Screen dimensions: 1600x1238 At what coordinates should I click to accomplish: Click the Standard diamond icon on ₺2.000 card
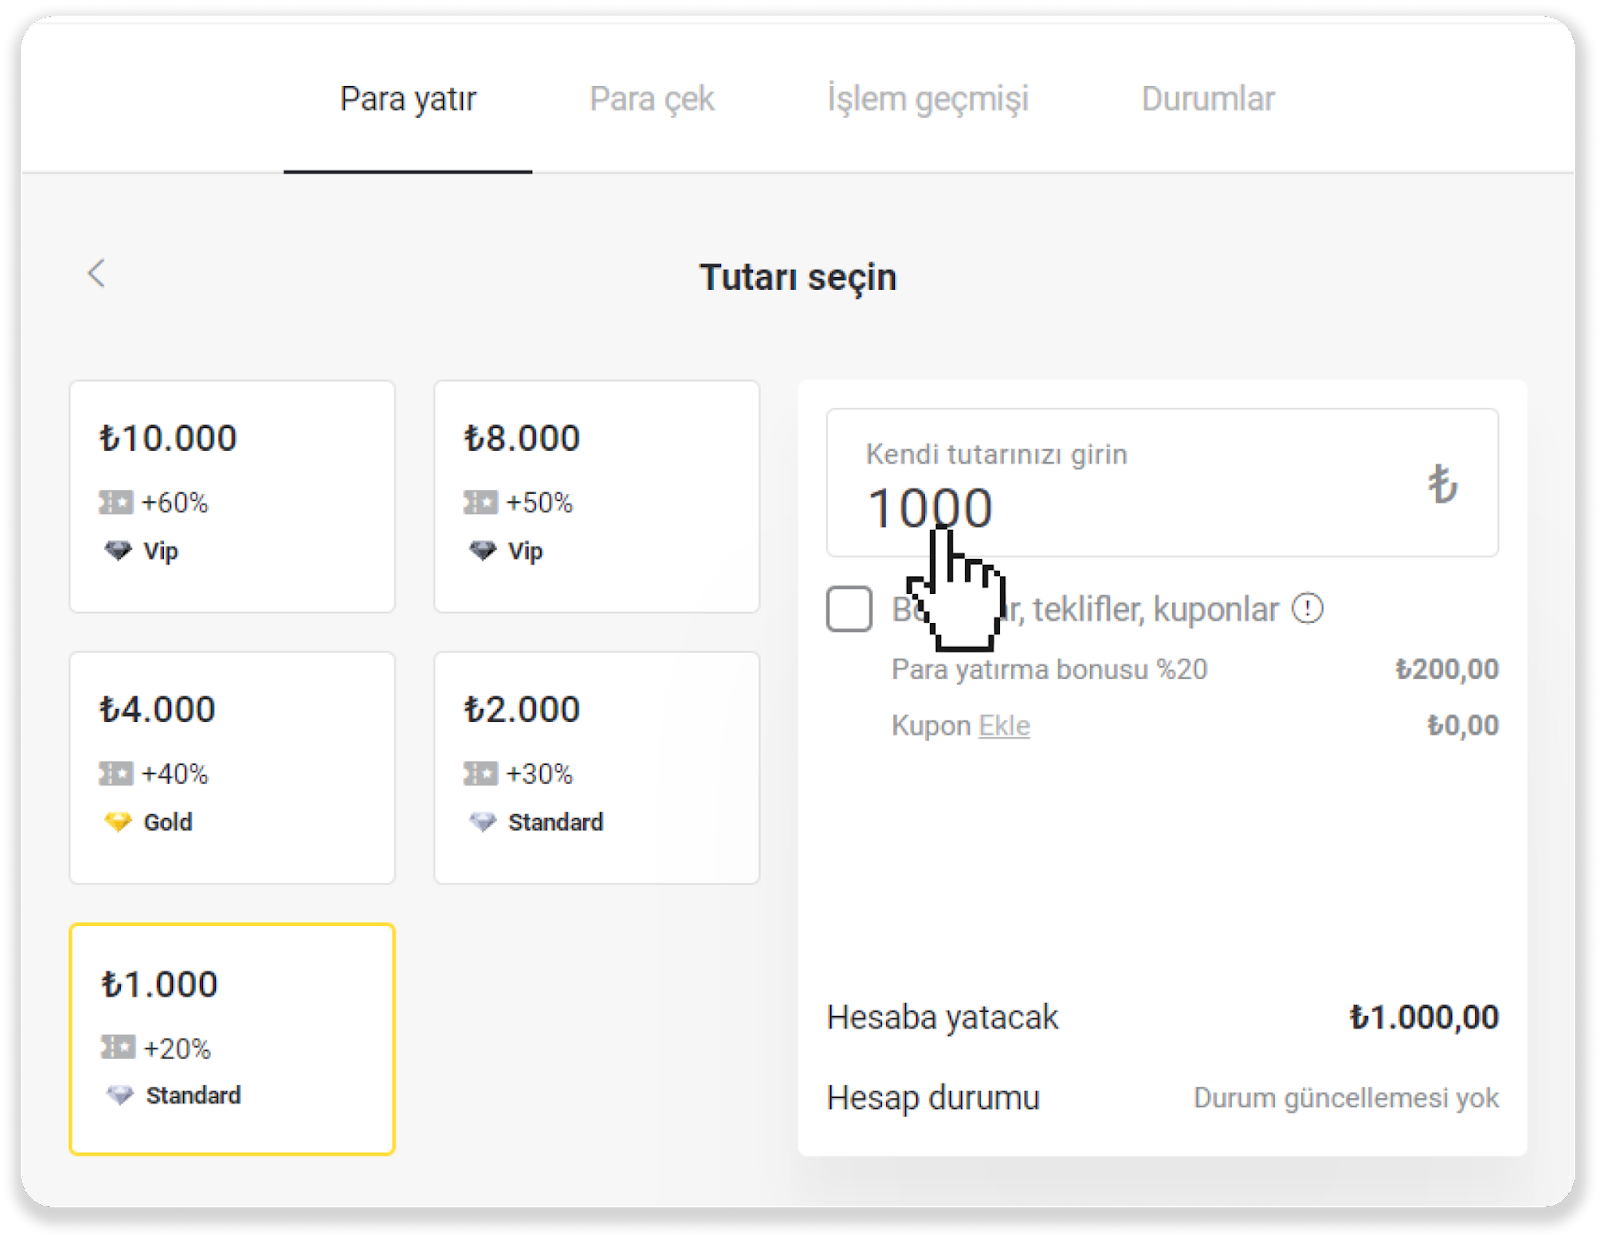point(483,822)
